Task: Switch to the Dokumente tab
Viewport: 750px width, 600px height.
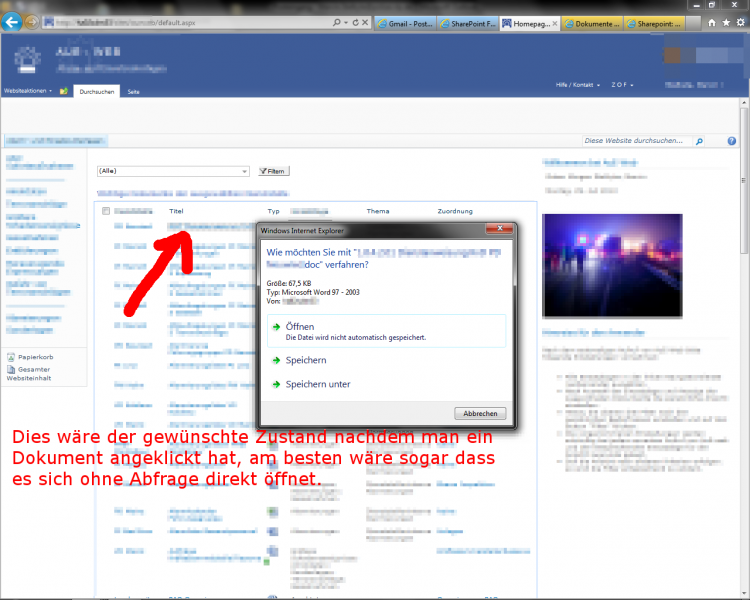Action: pyautogui.click(x=592, y=23)
